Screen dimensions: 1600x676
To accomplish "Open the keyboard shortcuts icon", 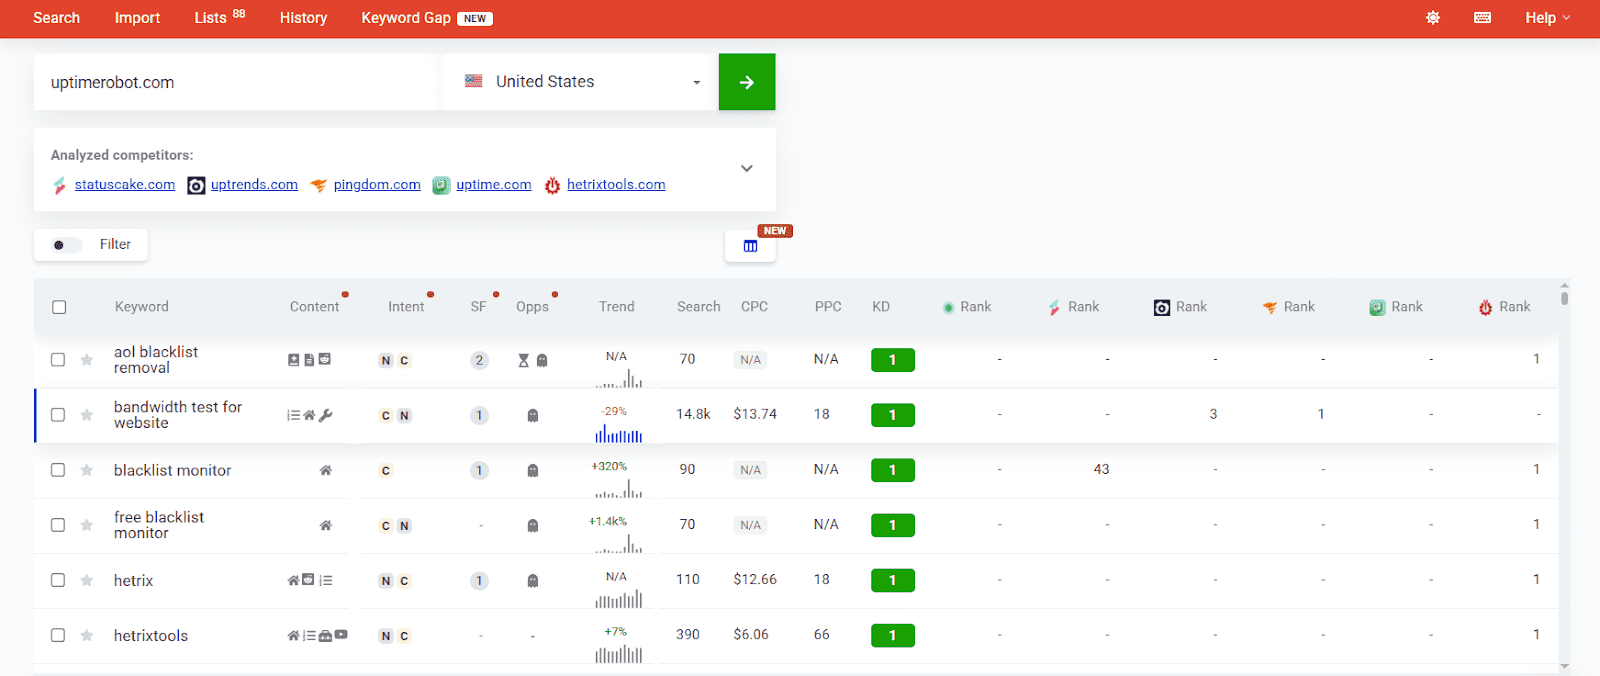I will pyautogui.click(x=1483, y=18).
